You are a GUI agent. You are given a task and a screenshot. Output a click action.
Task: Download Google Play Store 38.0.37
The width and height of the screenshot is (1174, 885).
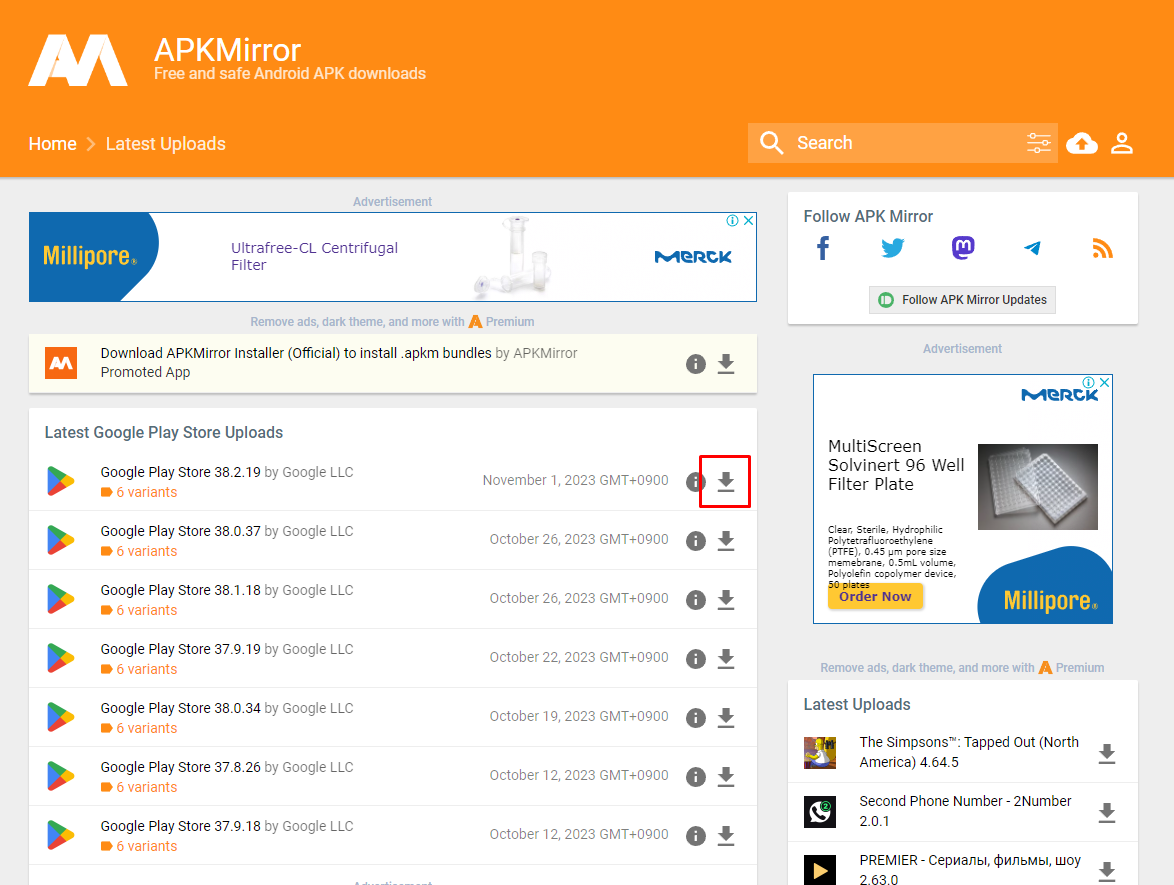[726, 541]
